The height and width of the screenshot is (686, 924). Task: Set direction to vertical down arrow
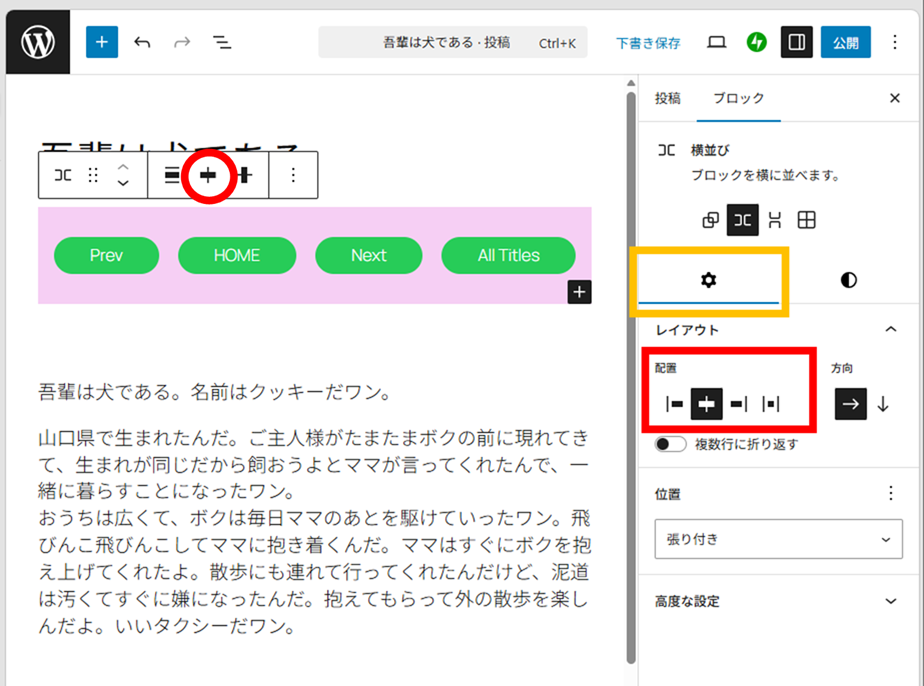click(x=883, y=404)
